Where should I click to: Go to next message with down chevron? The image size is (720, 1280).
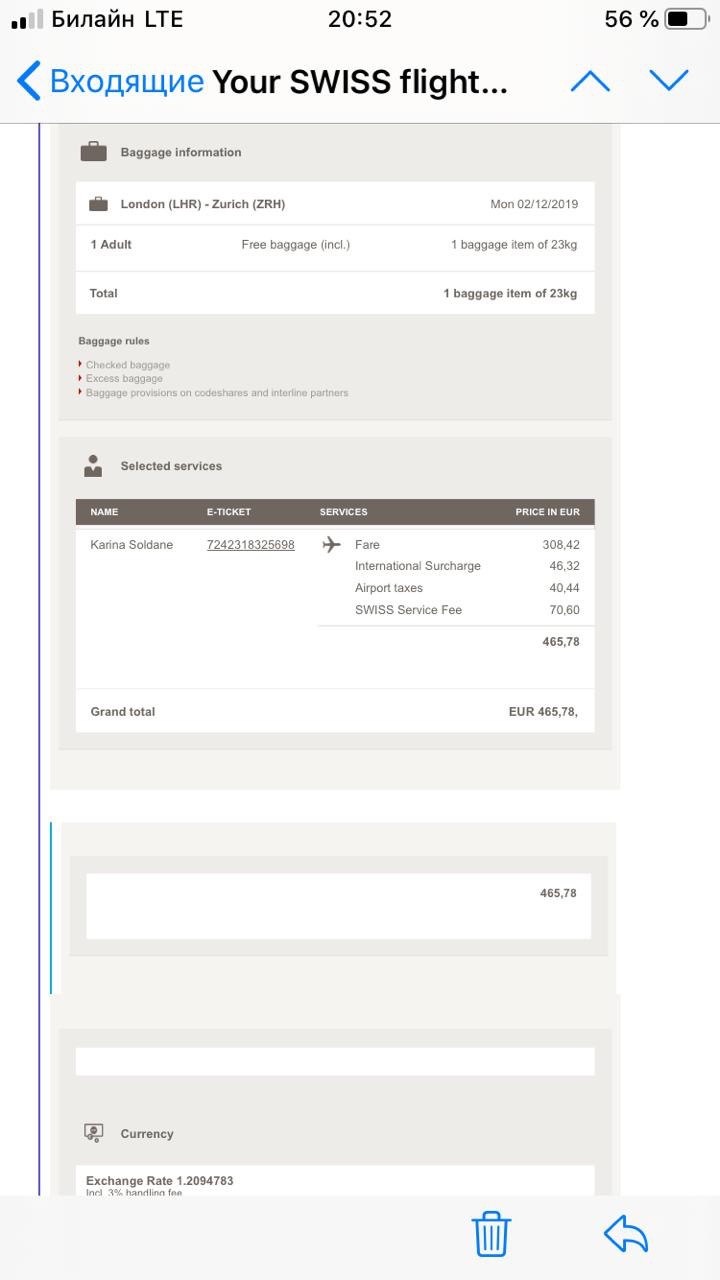[x=669, y=80]
